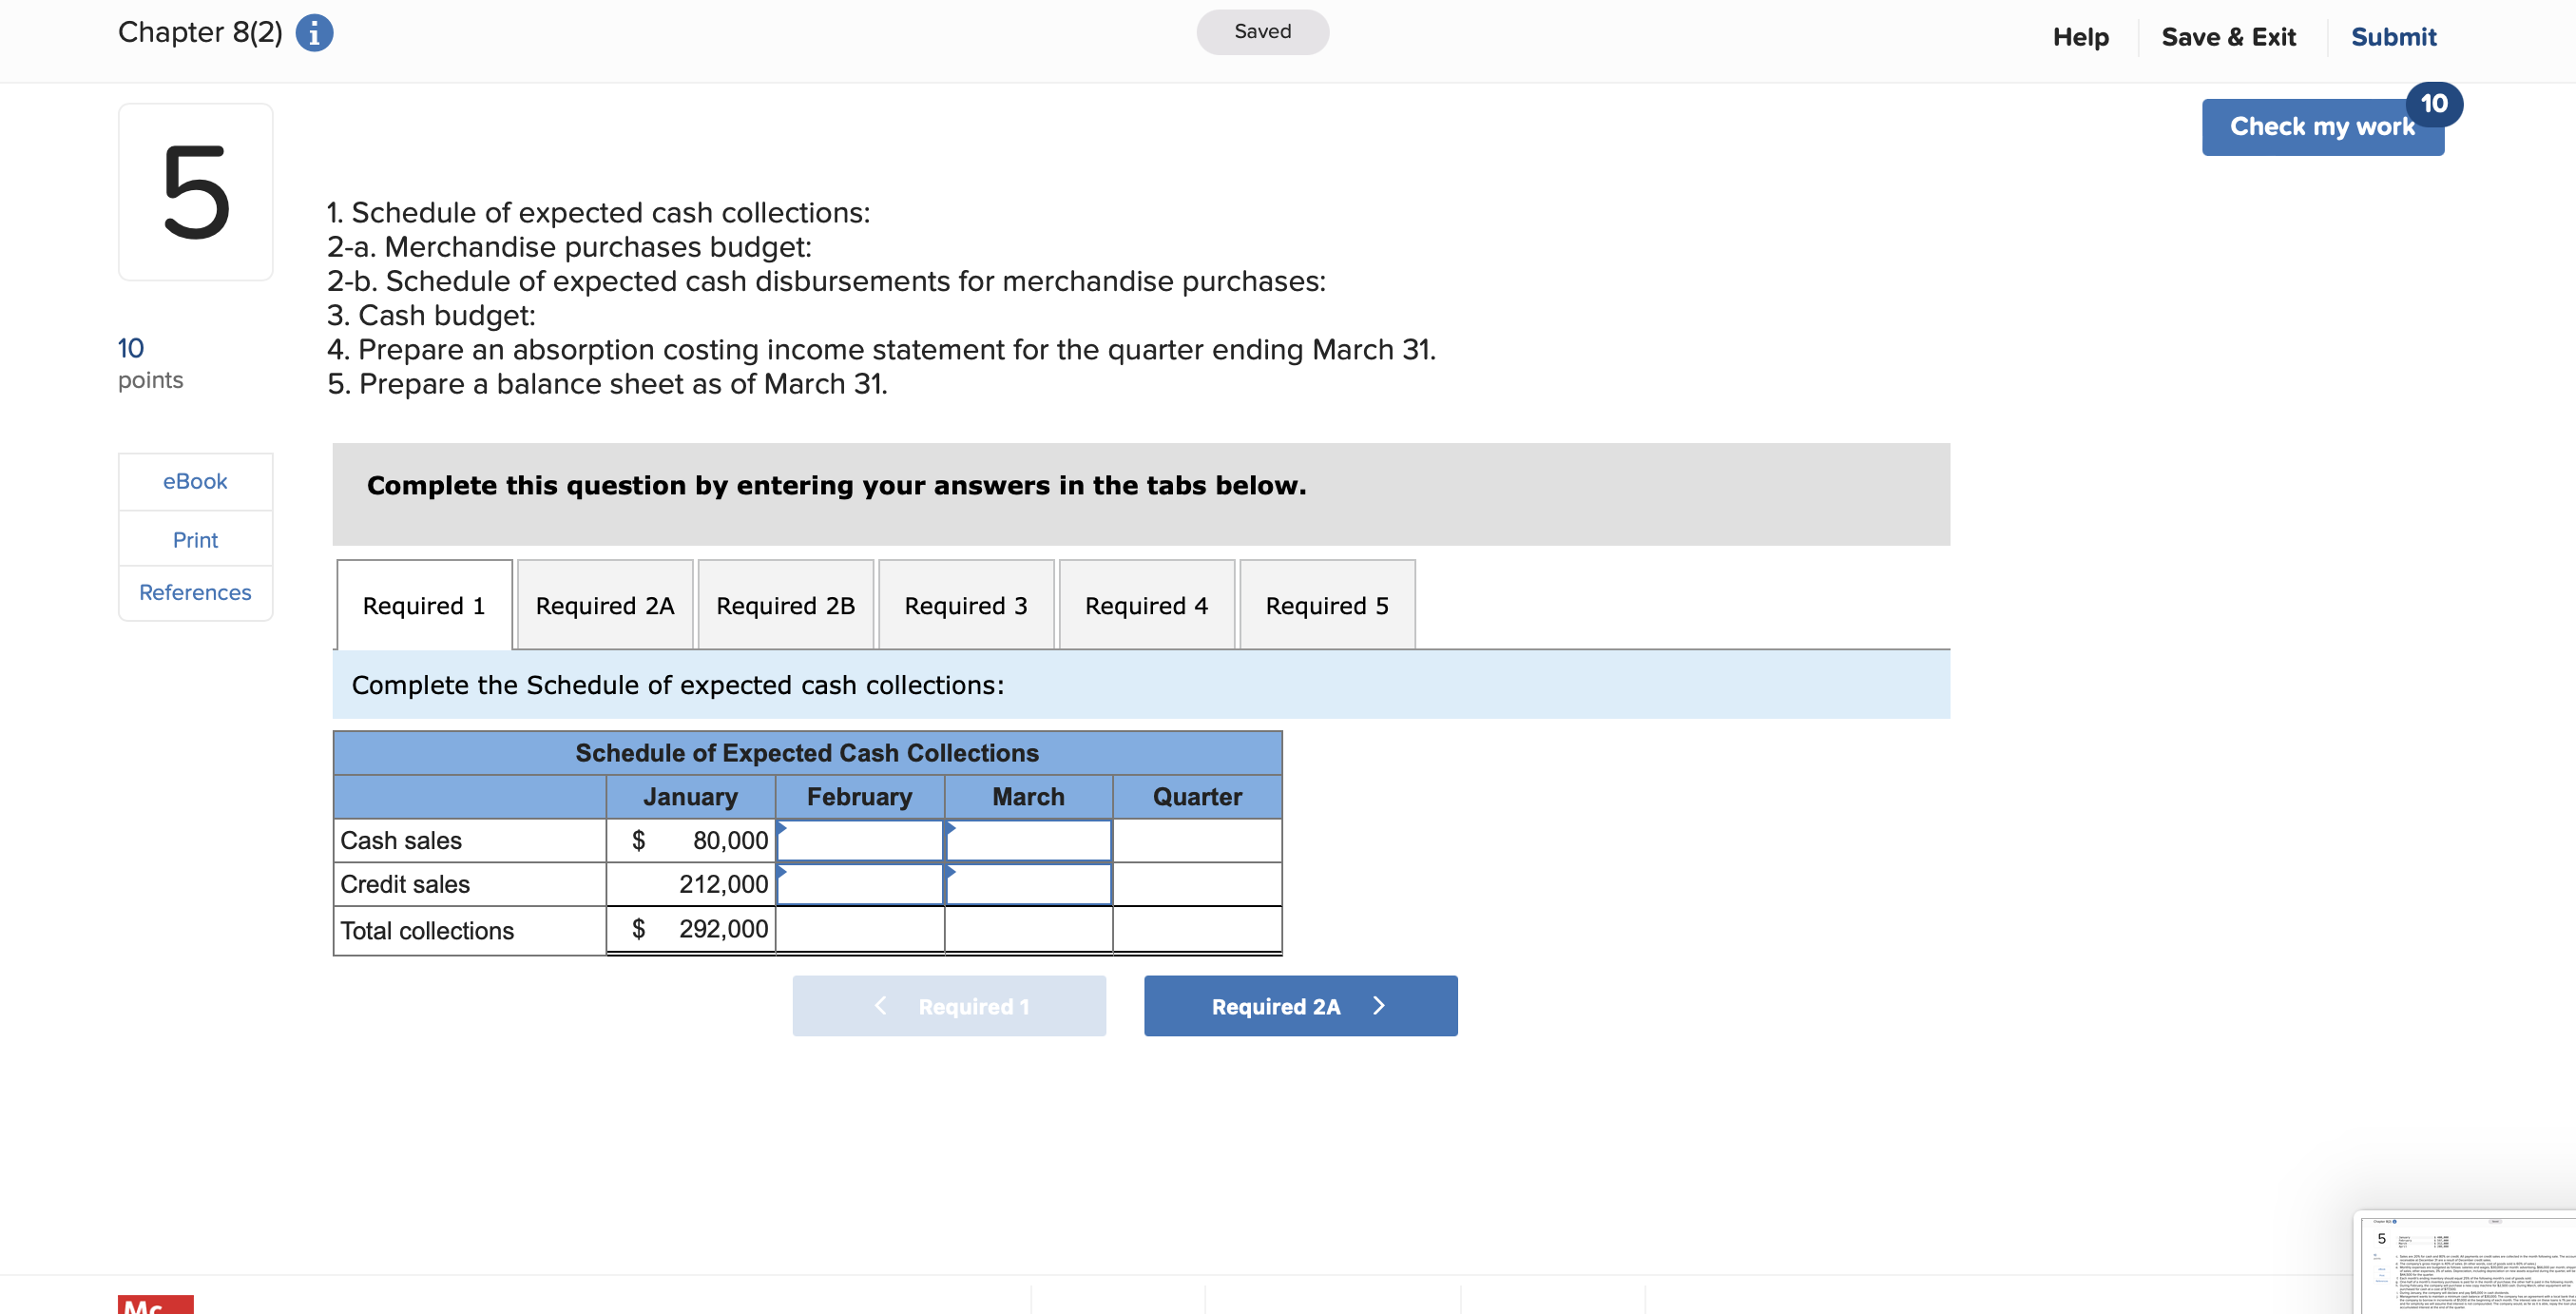This screenshot has width=2576, height=1314.
Task: Switch to the Required 2A tab
Action: (x=604, y=605)
